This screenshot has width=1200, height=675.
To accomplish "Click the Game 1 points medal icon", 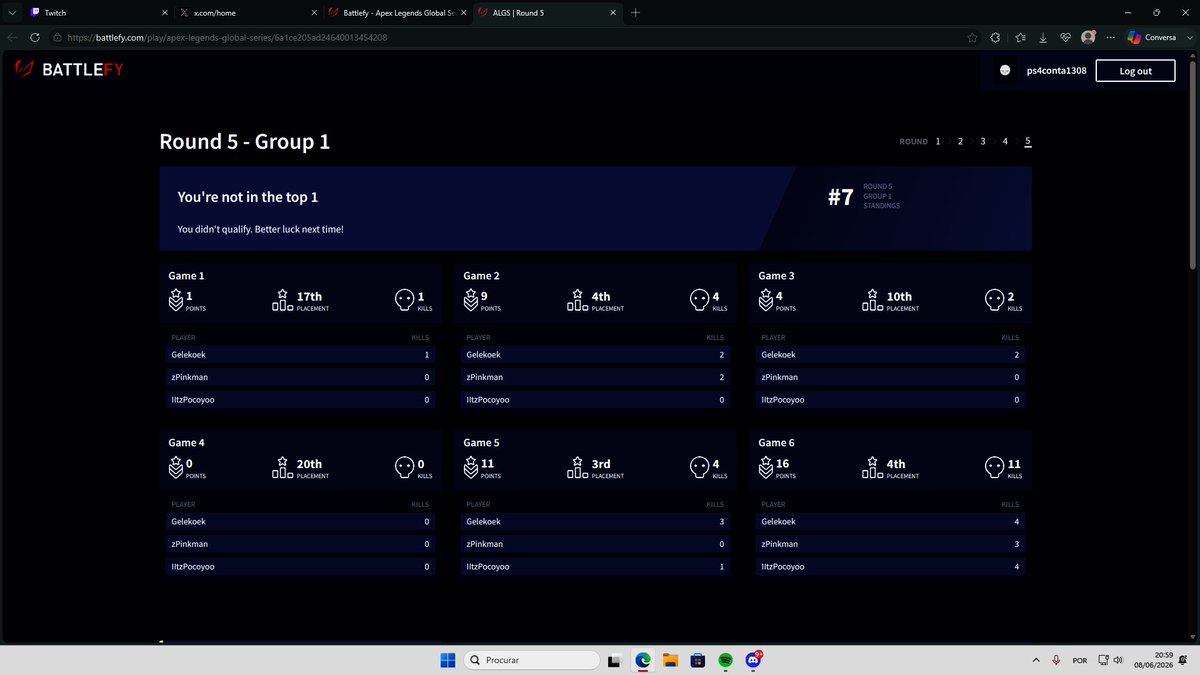I will [x=175, y=300].
